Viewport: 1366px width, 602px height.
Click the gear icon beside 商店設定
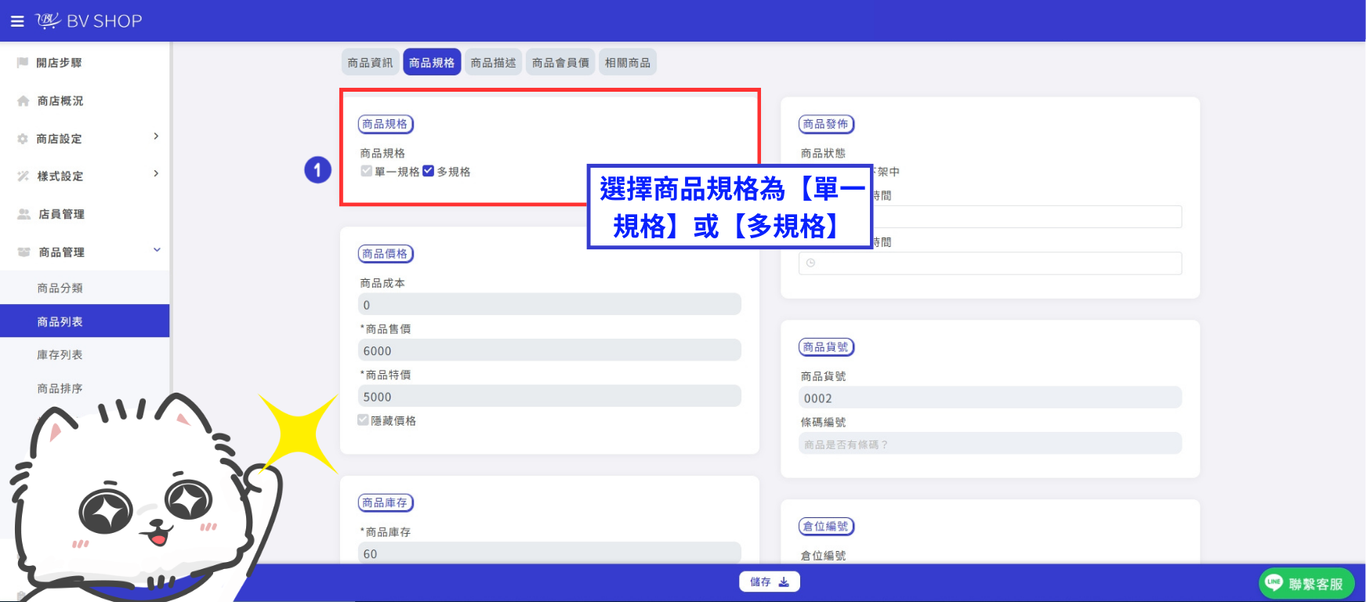(x=22, y=139)
